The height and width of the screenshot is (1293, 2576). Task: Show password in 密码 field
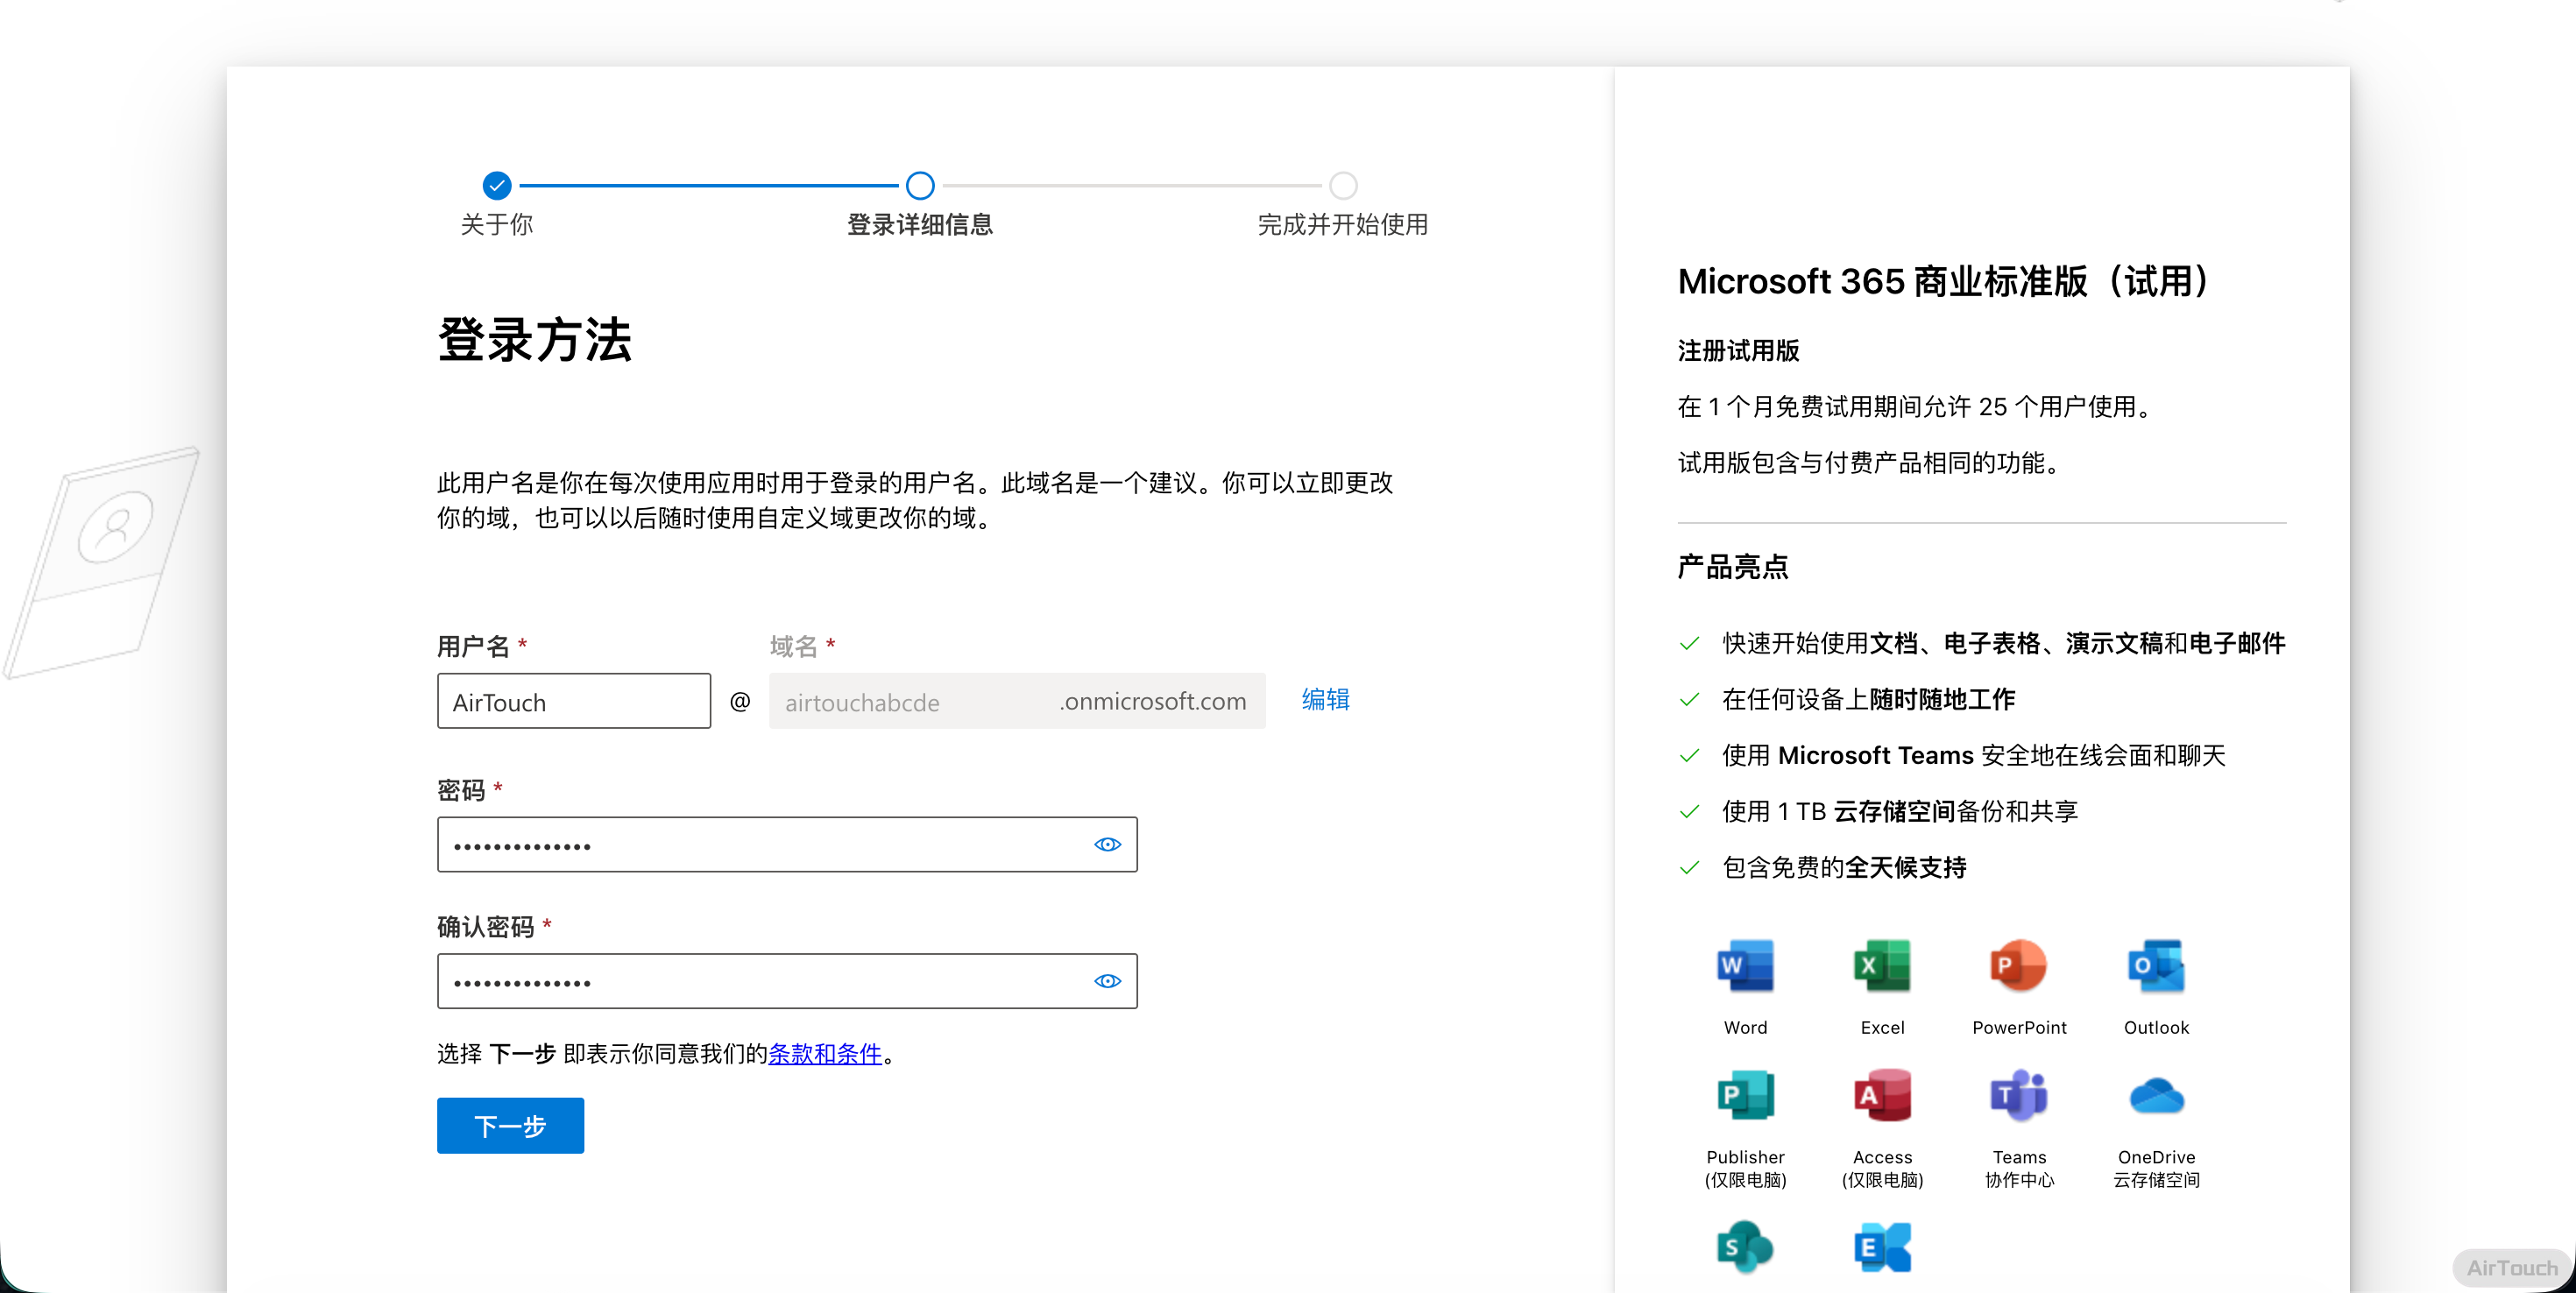pos(1107,845)
